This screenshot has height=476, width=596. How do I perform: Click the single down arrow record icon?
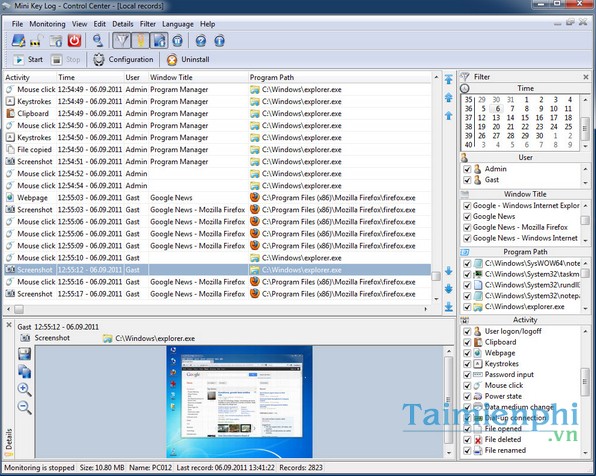coord(449,271)
